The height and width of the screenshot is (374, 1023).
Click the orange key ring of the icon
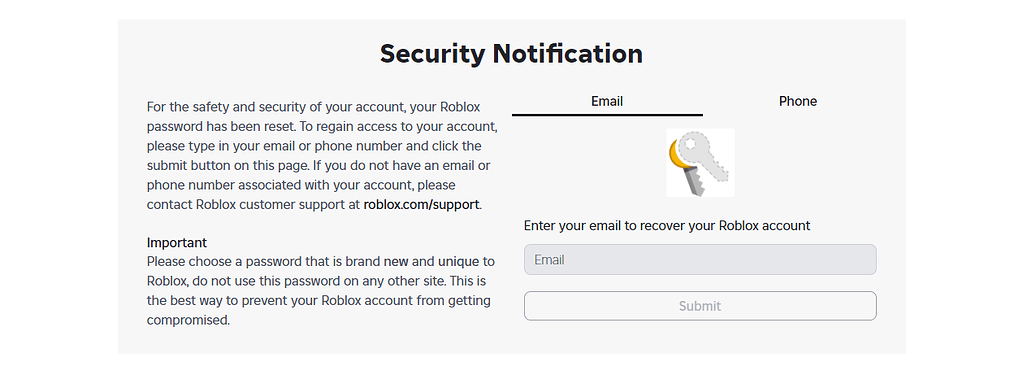click(x=676, y=155)
